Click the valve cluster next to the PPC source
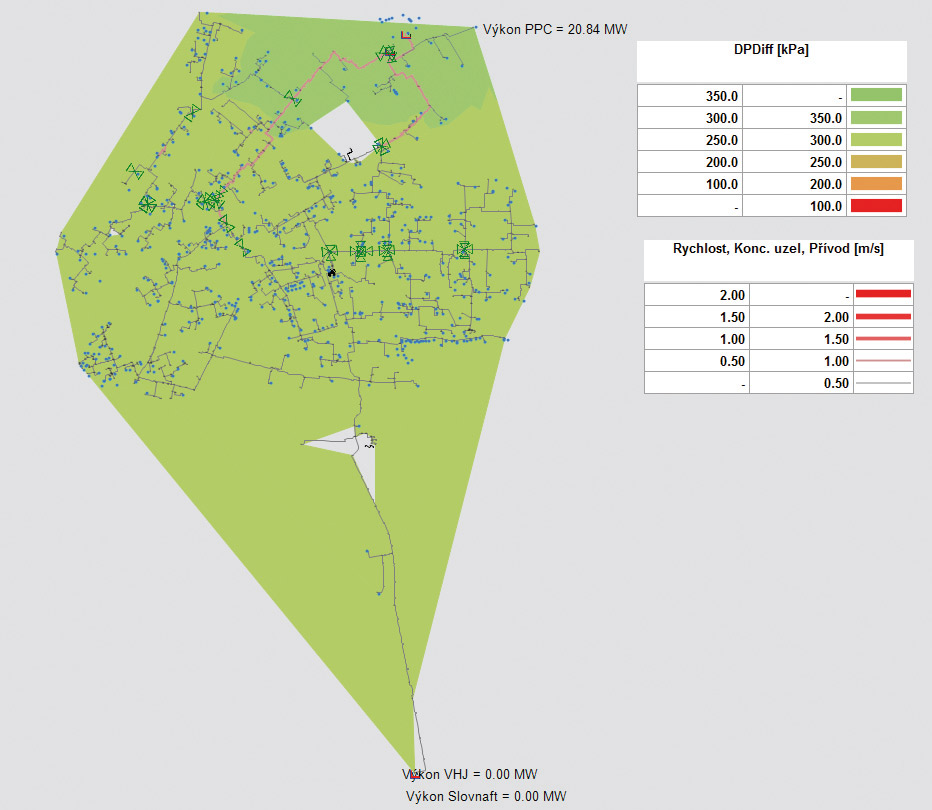The width and height of the screenshot is (932, 810). [x=387, y=54]
